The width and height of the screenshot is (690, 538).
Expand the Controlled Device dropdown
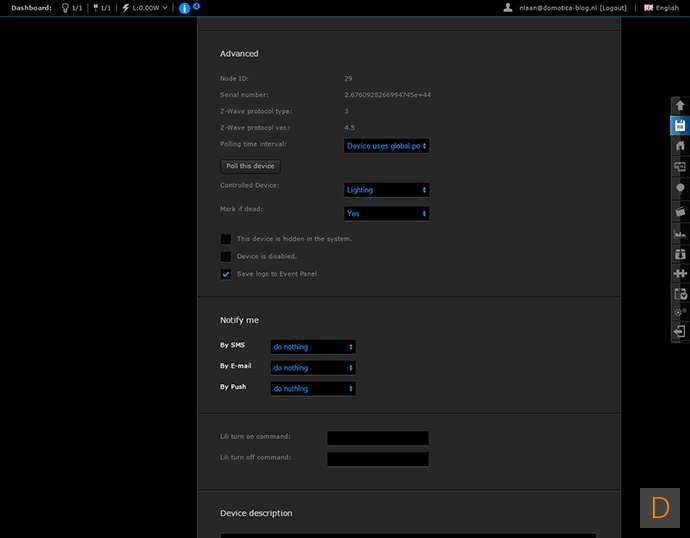pyautogui.click(x=386, y=190)
